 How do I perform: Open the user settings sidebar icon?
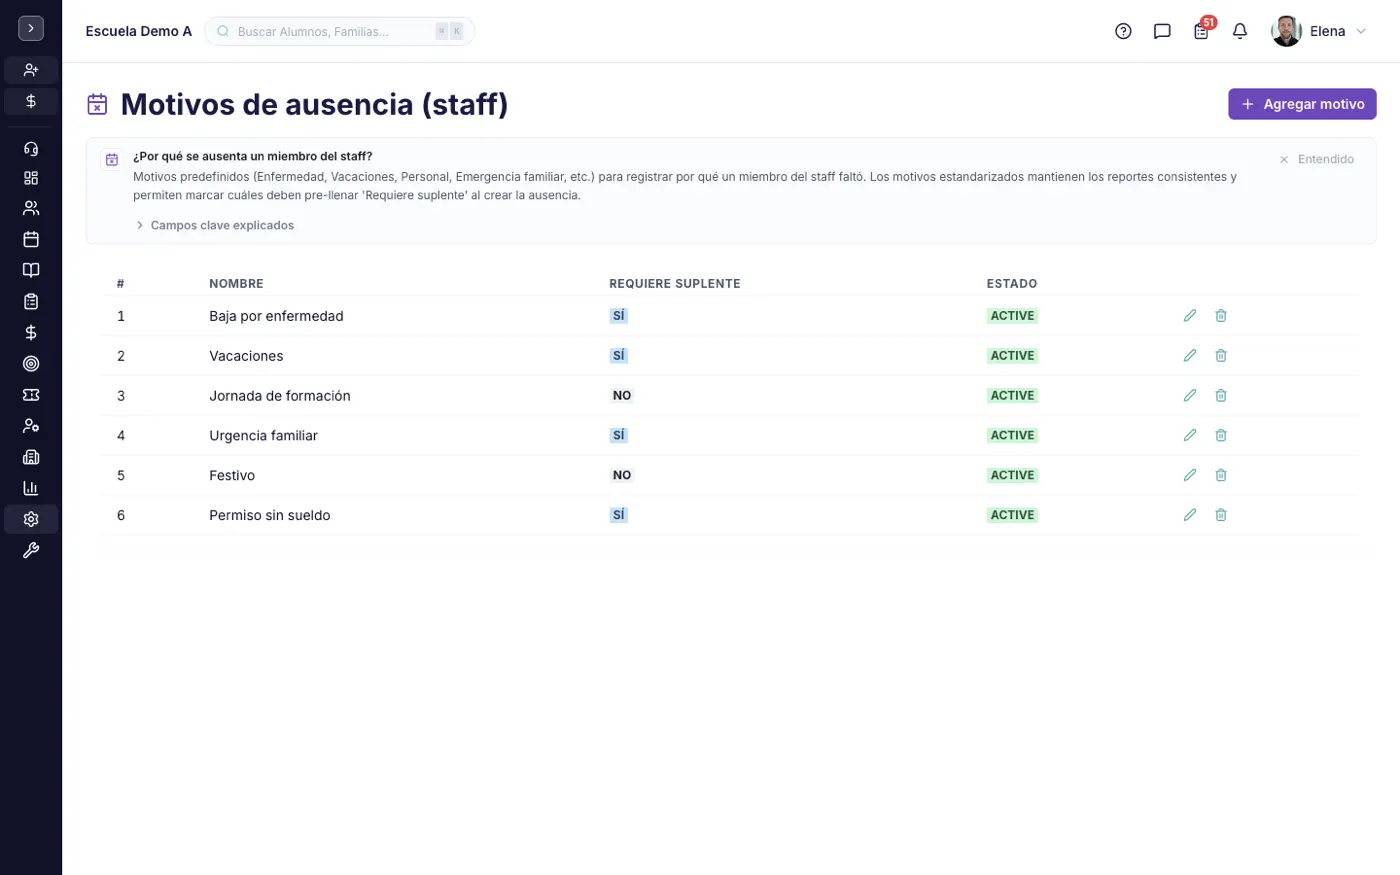click(x=31, y=425)
